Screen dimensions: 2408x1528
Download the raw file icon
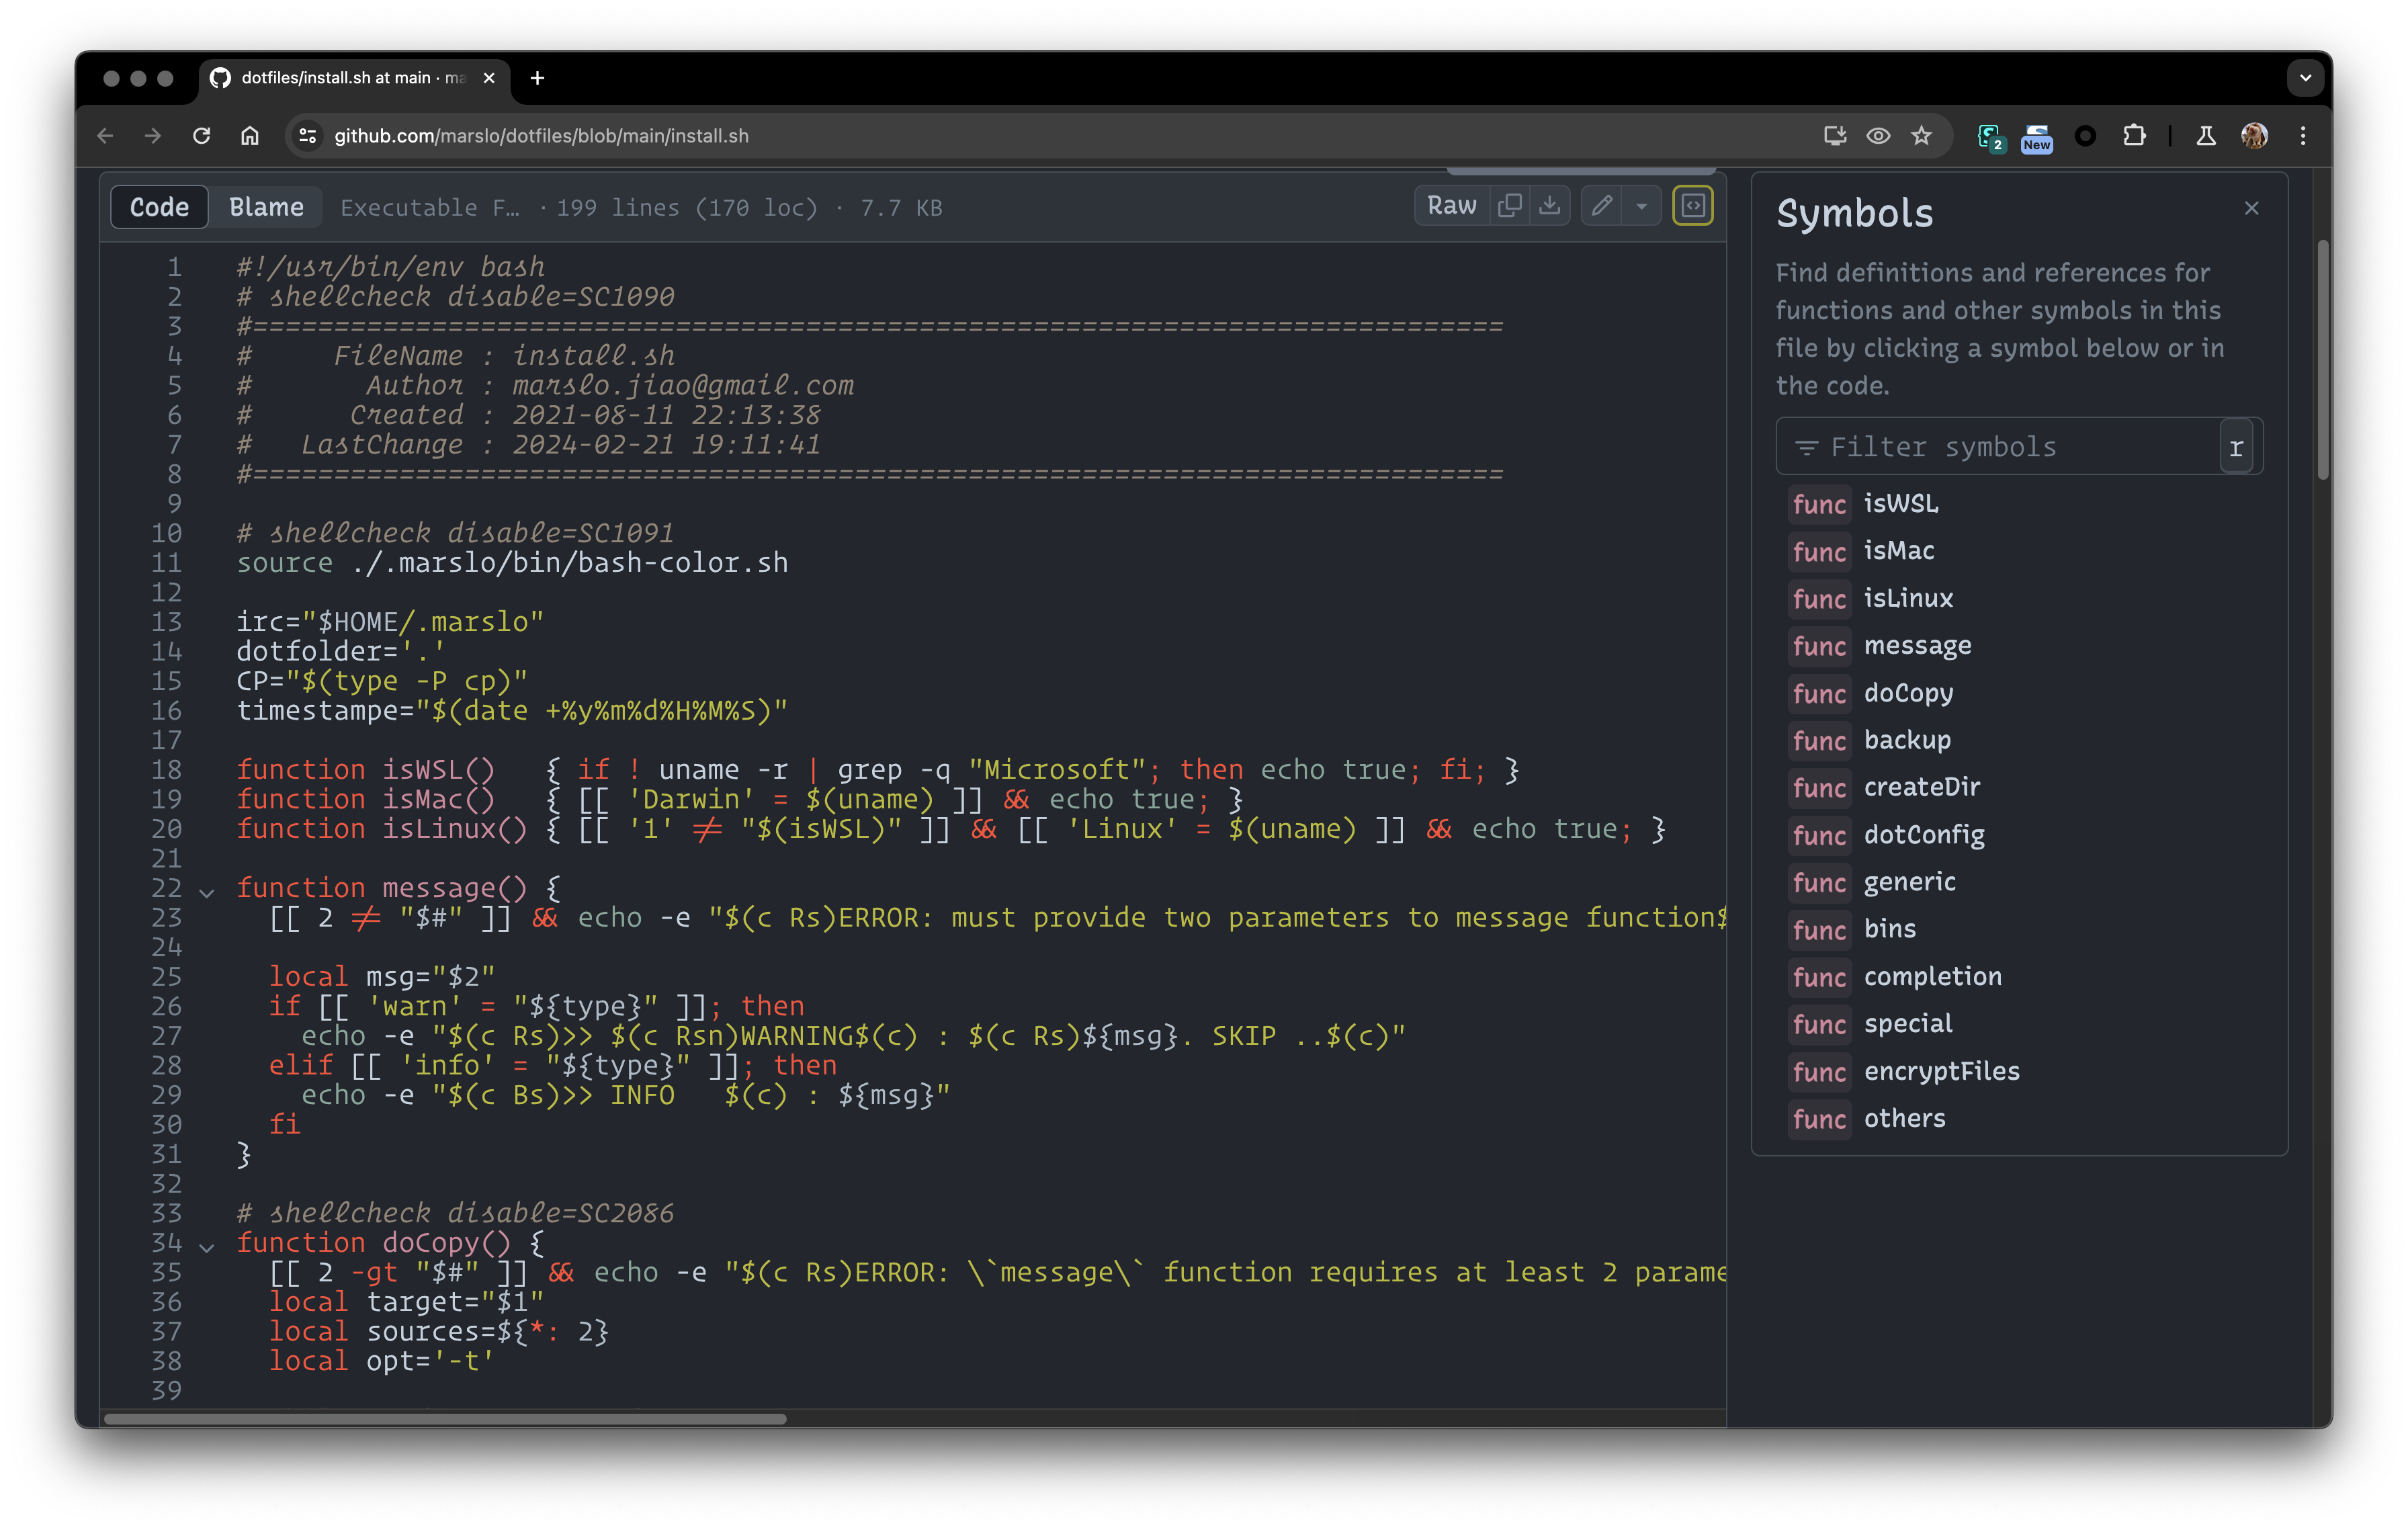(1549, 206)
